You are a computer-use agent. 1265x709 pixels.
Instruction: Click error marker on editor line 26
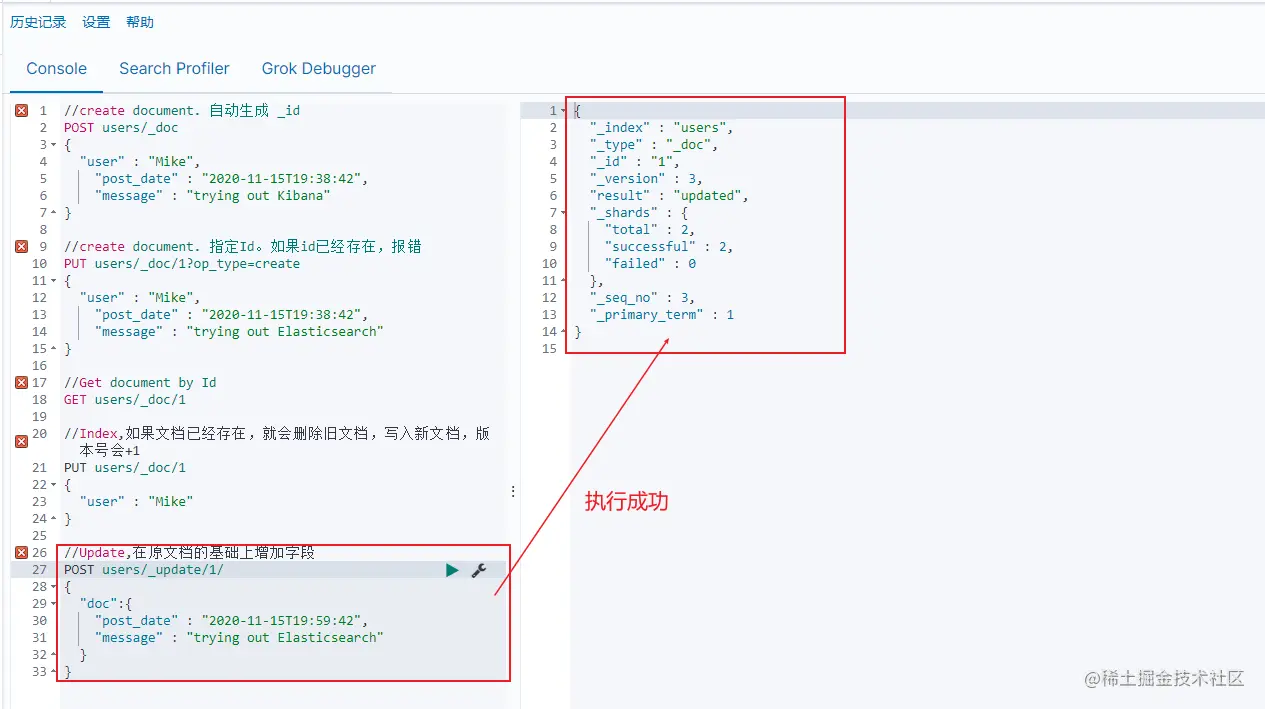[21, 553]
